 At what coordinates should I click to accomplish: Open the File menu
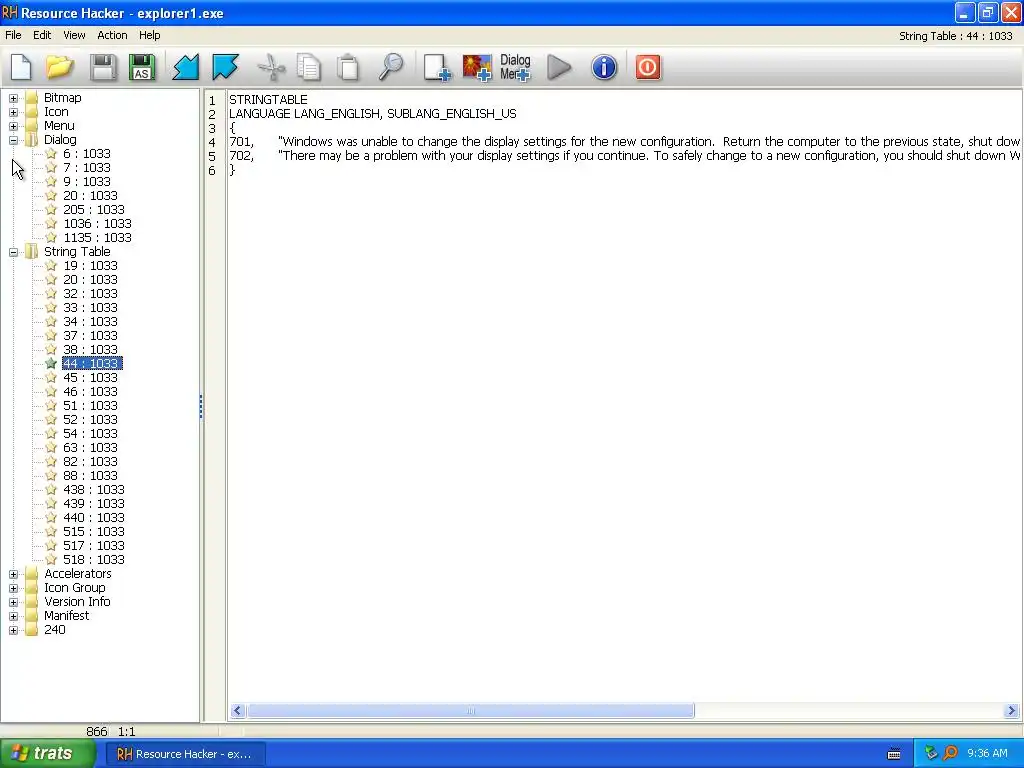tap(13, 35)
